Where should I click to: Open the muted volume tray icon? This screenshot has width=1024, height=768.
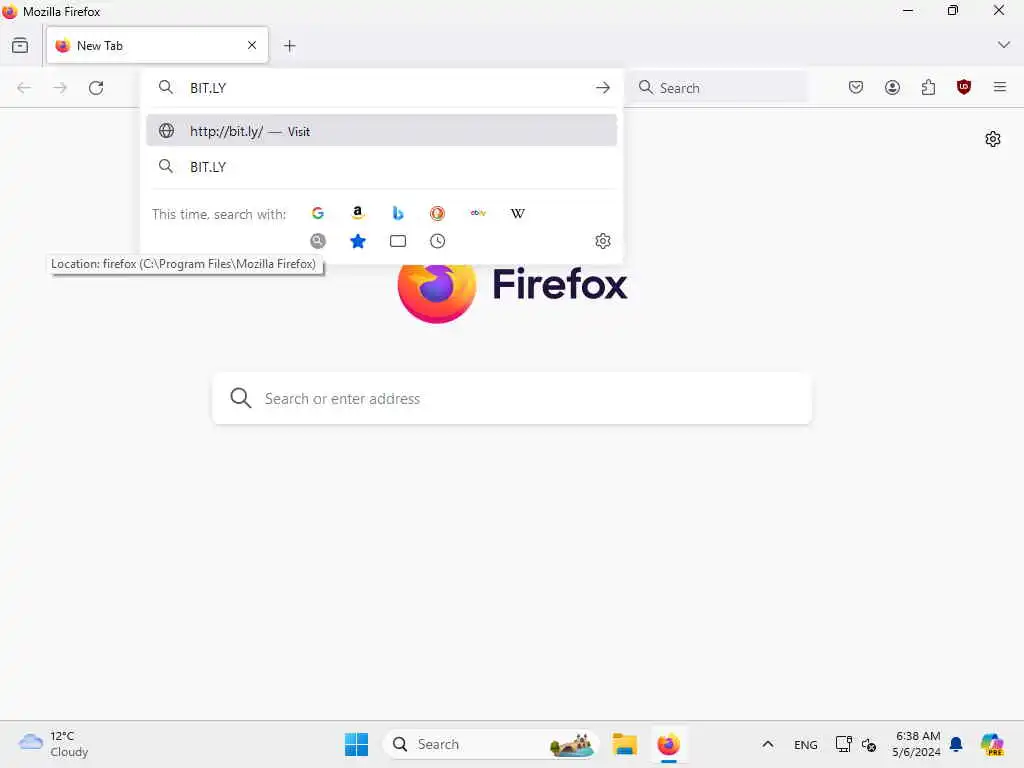click(x=869, y=744)
